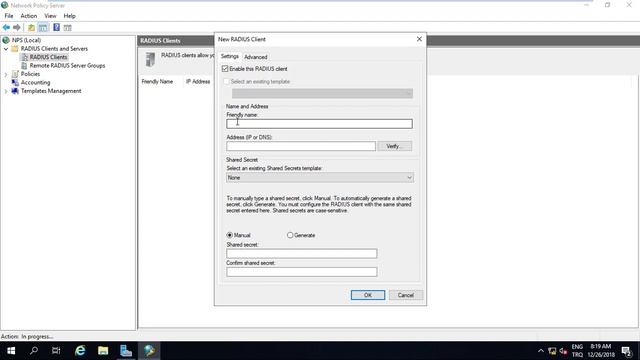Click the Friendly Name column header

click(x=157, y=82)
